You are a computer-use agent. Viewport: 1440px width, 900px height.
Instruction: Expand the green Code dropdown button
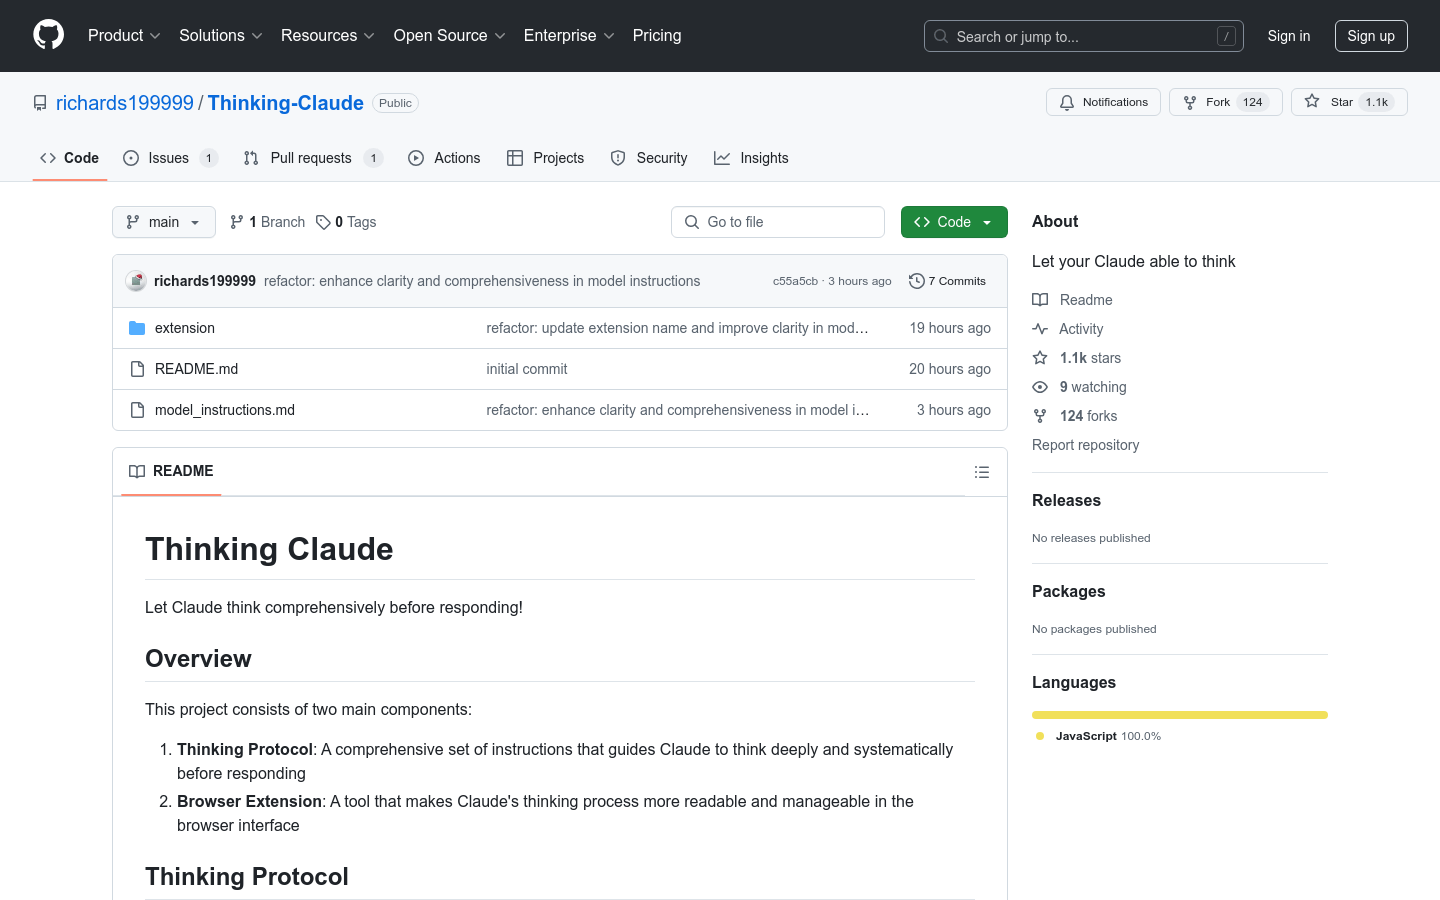[x=953, y=222]
